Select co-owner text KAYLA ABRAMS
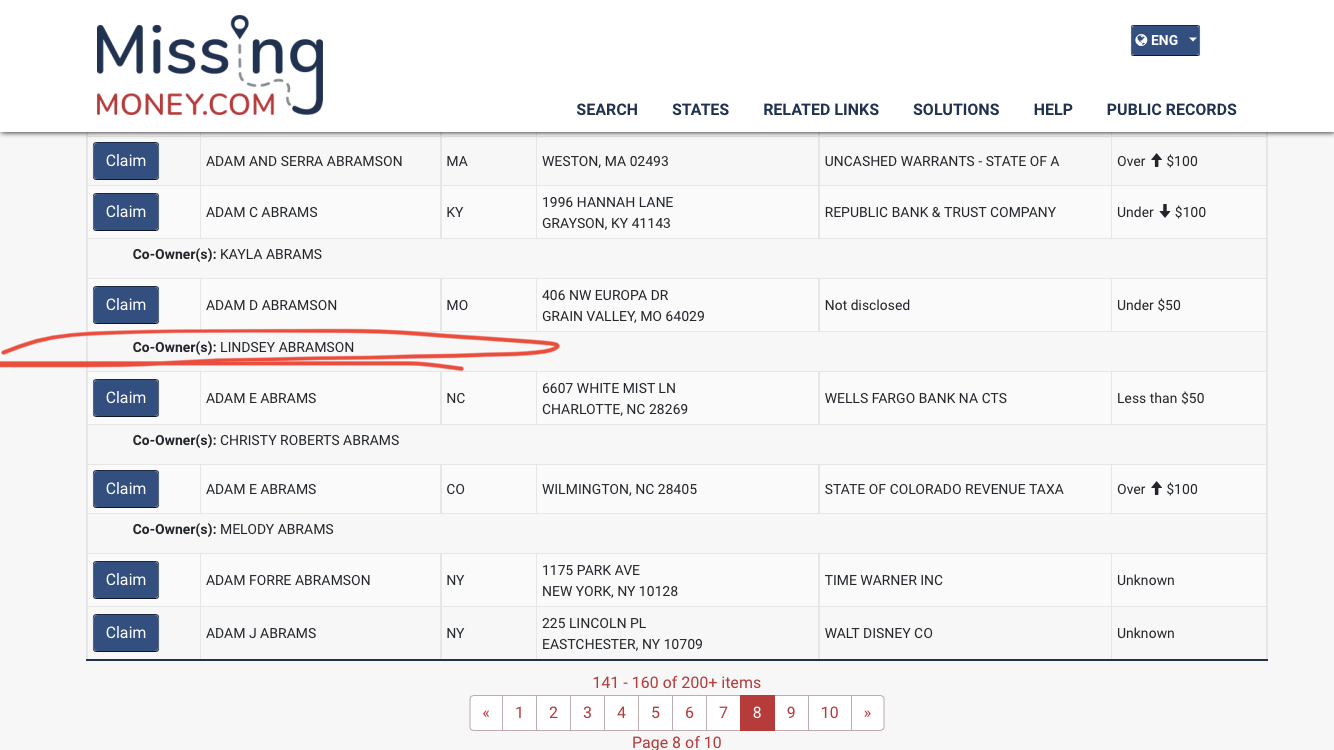This screenshot has width=1334, height=750. click(271, 254)
